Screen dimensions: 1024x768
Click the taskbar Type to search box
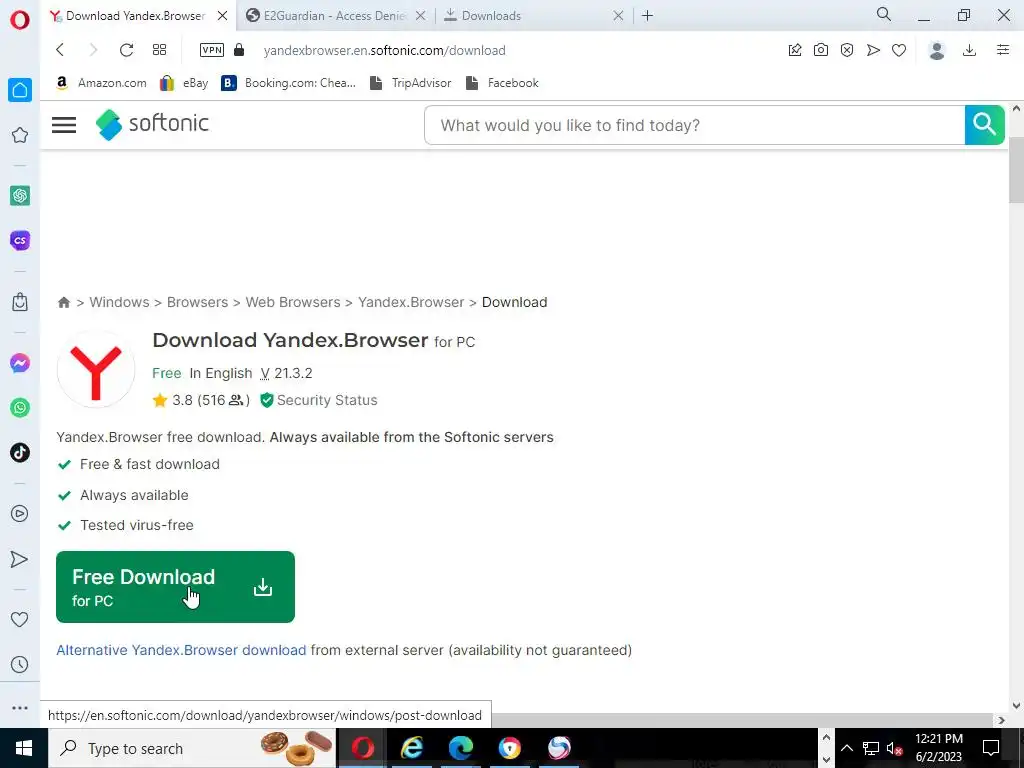click(x=192, y=748)
